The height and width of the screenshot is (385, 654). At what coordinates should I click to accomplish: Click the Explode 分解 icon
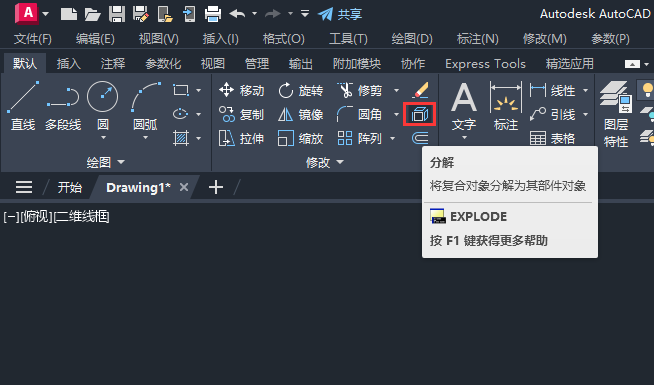click(x=420, y=114)
